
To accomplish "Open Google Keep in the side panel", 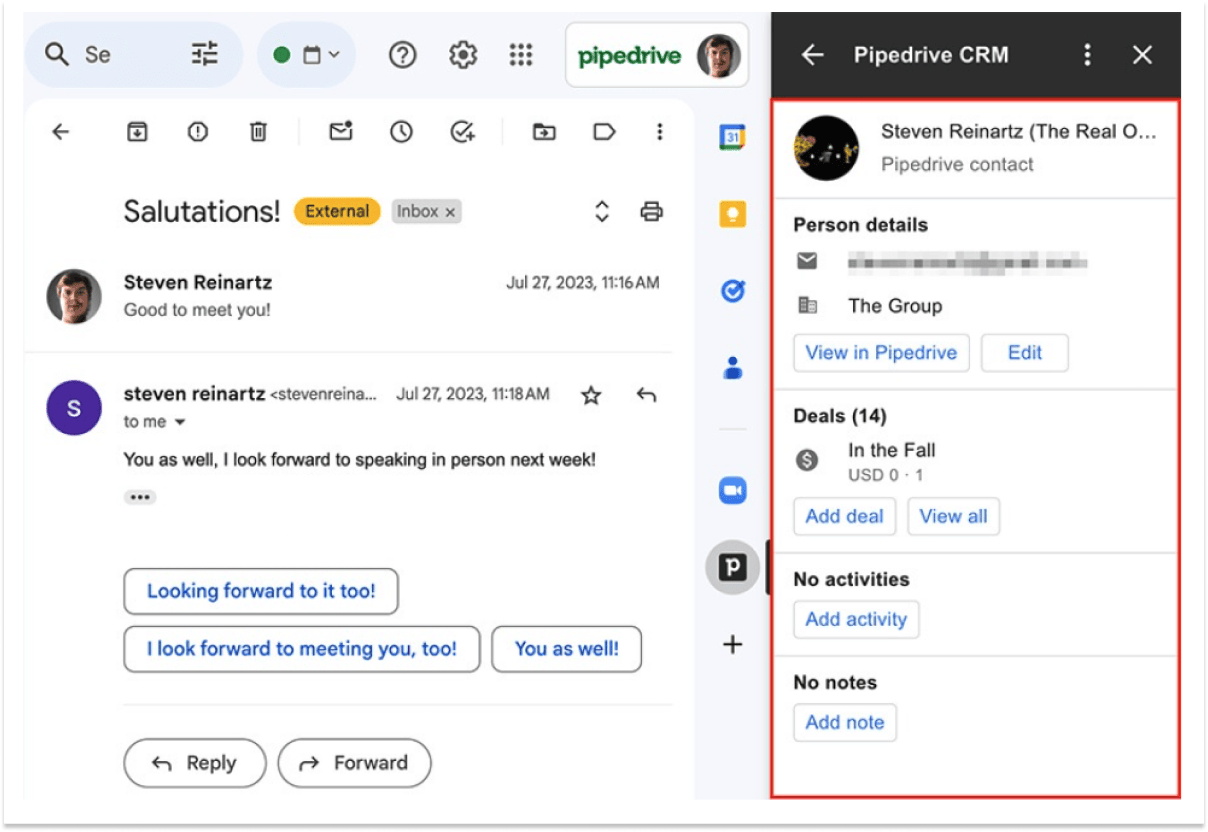I will coord(733,213).
